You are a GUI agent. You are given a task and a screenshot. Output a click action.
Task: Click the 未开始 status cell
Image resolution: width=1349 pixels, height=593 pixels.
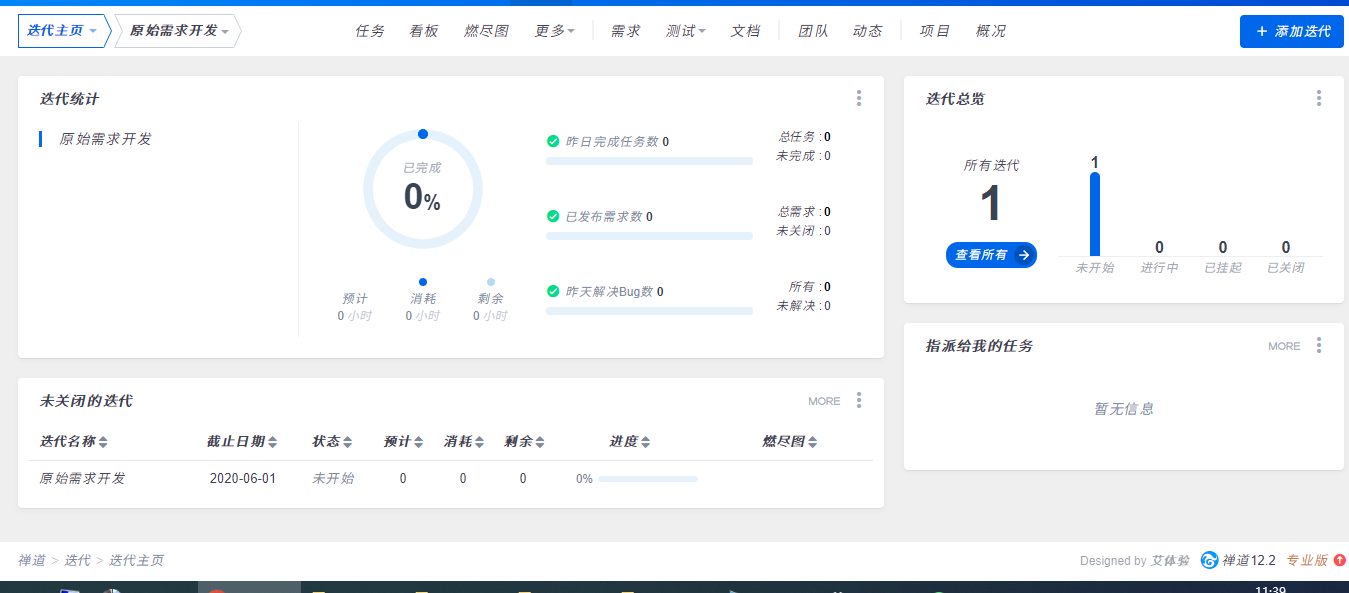[333, 478]
